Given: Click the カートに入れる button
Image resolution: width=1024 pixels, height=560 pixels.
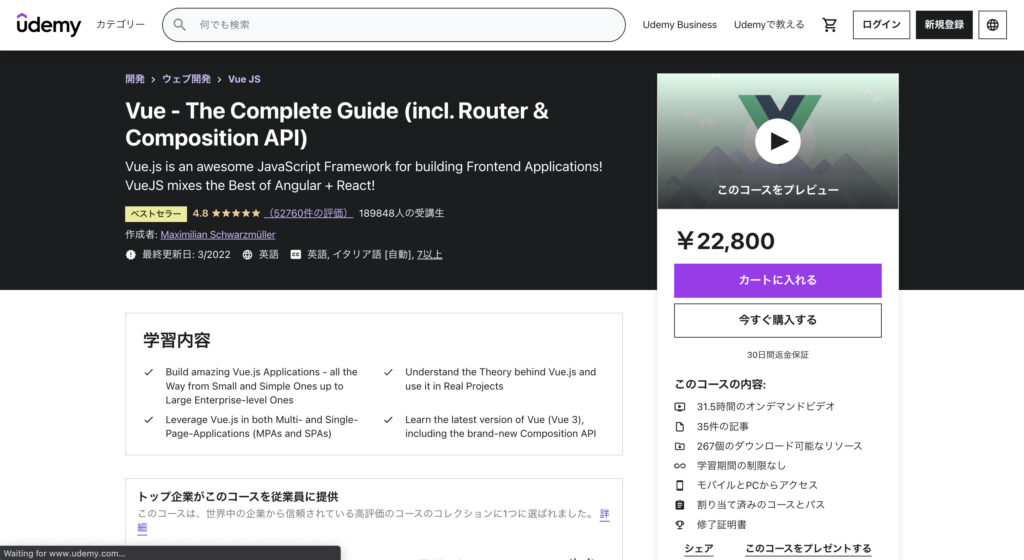Looking at the screenshot, I should tap(778, 281).
